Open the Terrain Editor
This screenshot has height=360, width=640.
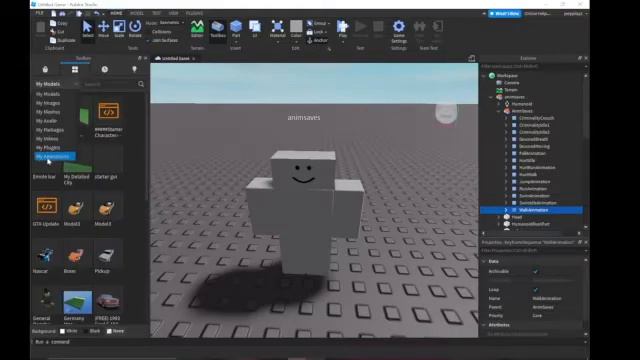tap(197, 29)
